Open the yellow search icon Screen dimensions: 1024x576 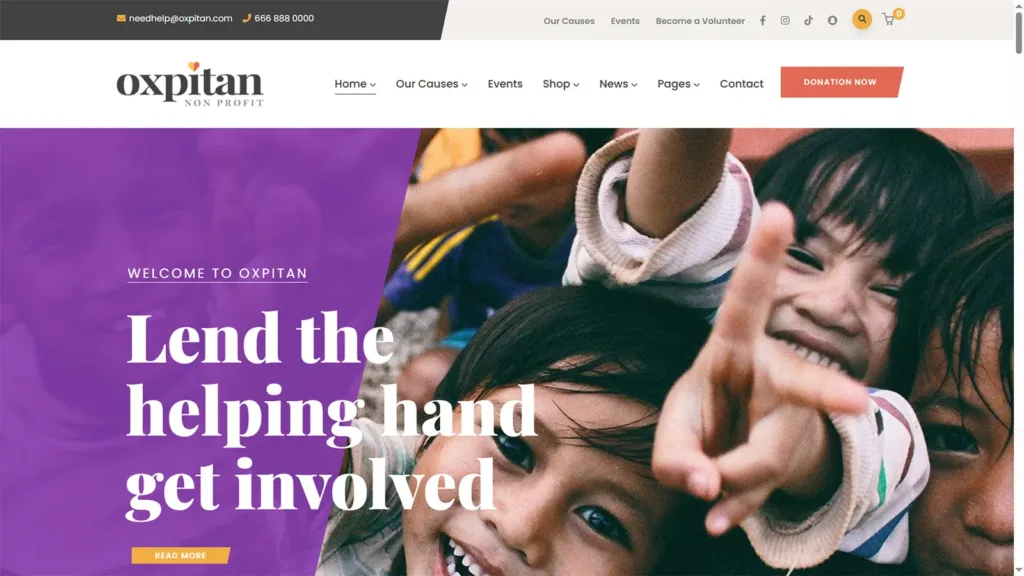tap(862, 20)
